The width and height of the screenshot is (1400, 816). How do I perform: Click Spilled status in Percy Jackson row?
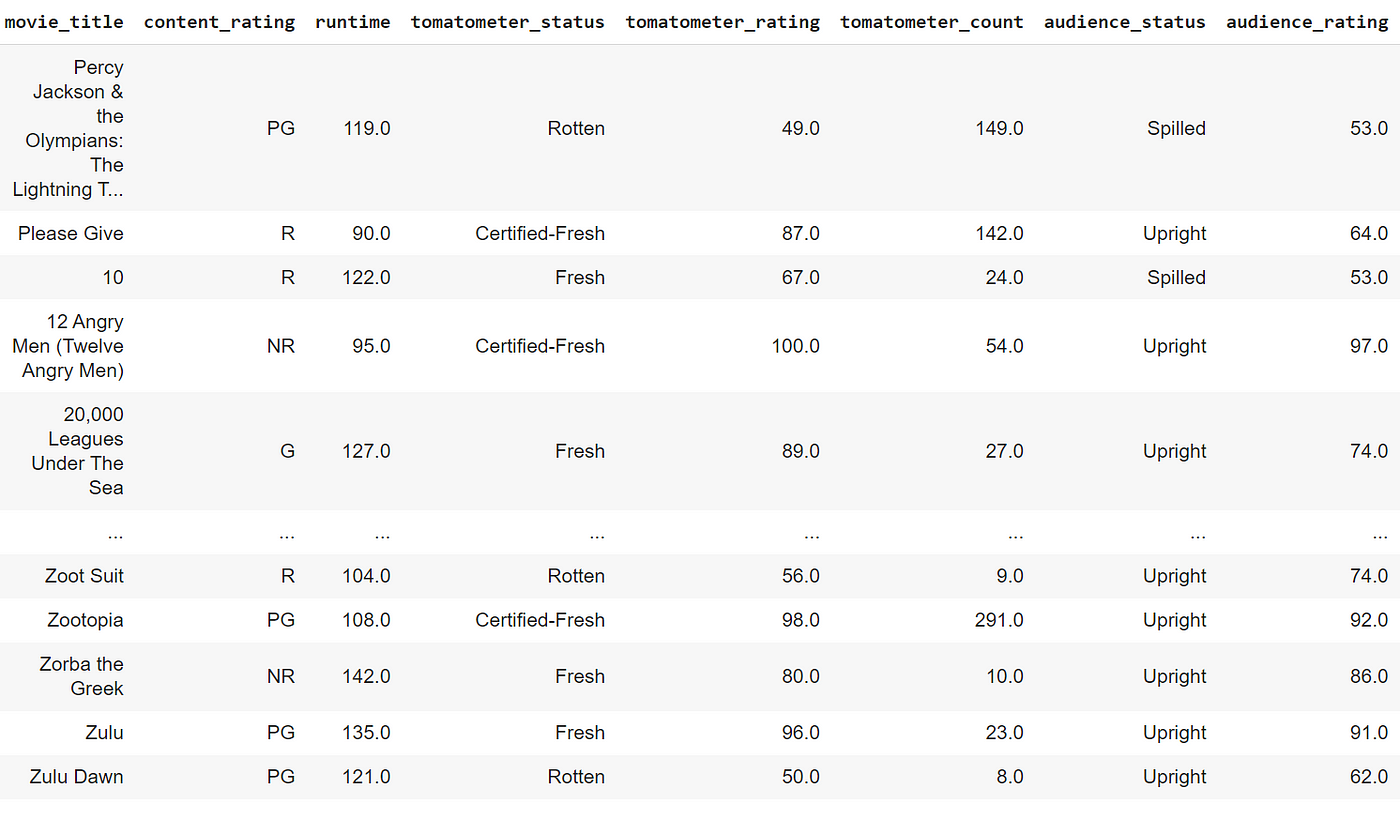click(x=1177, y=128)
